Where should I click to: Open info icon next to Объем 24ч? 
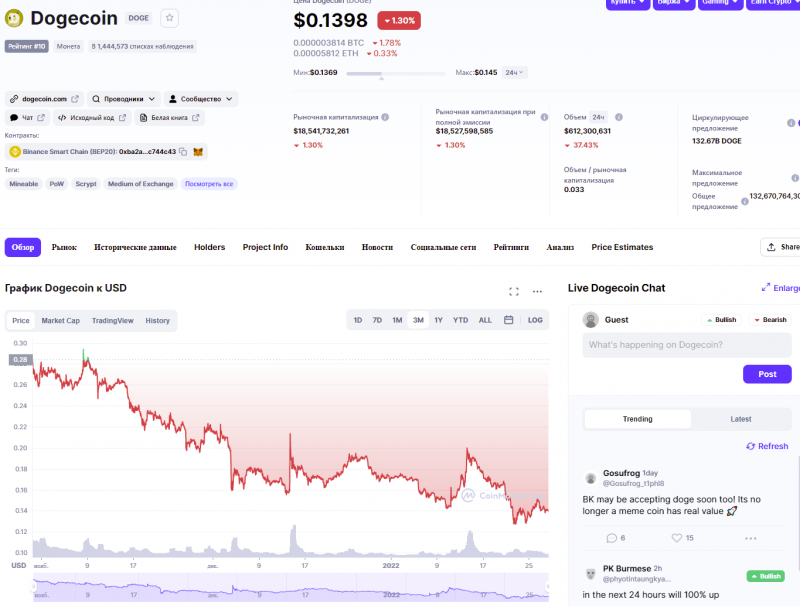pyautogui.click(x=619, y=117)
